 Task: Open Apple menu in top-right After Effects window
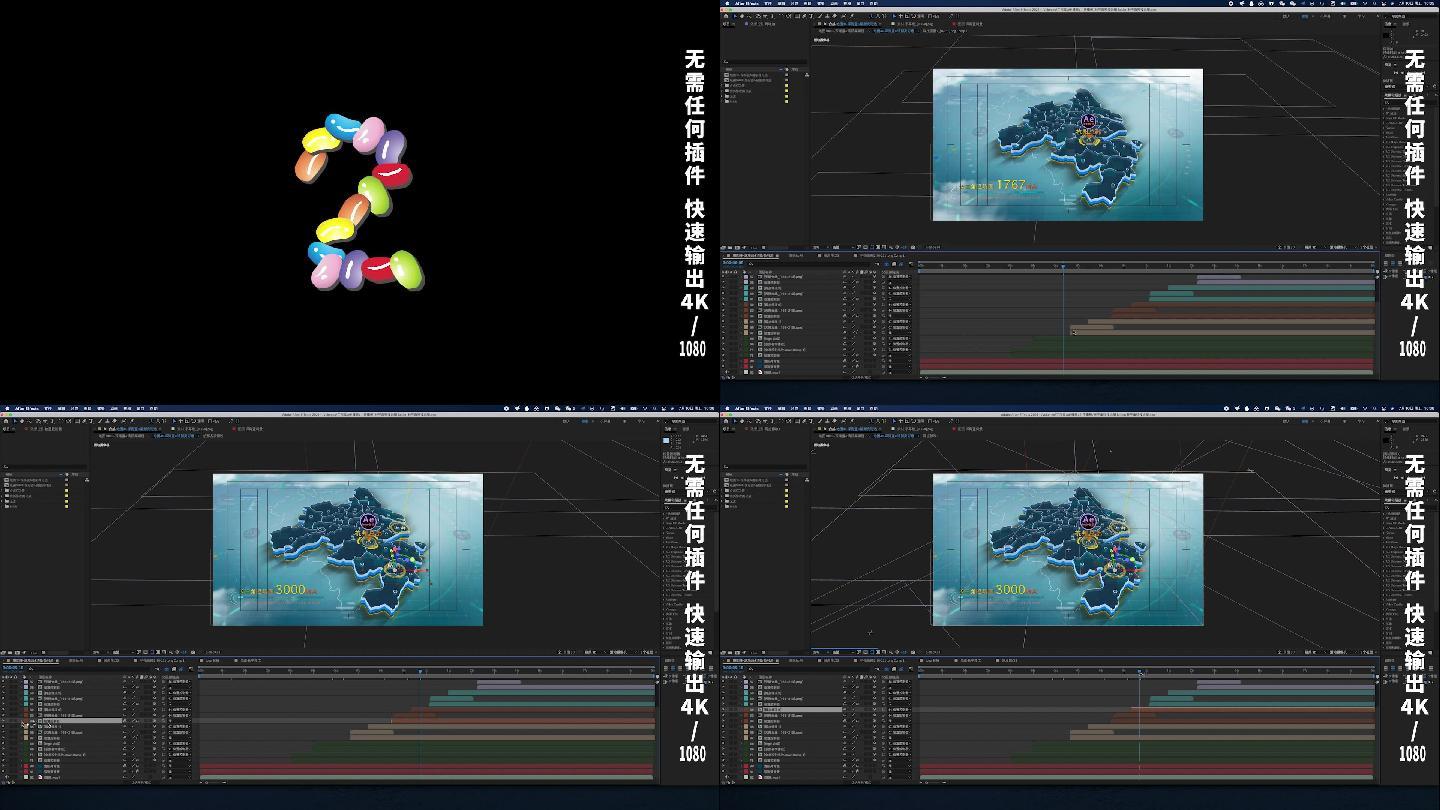point(727,3)
